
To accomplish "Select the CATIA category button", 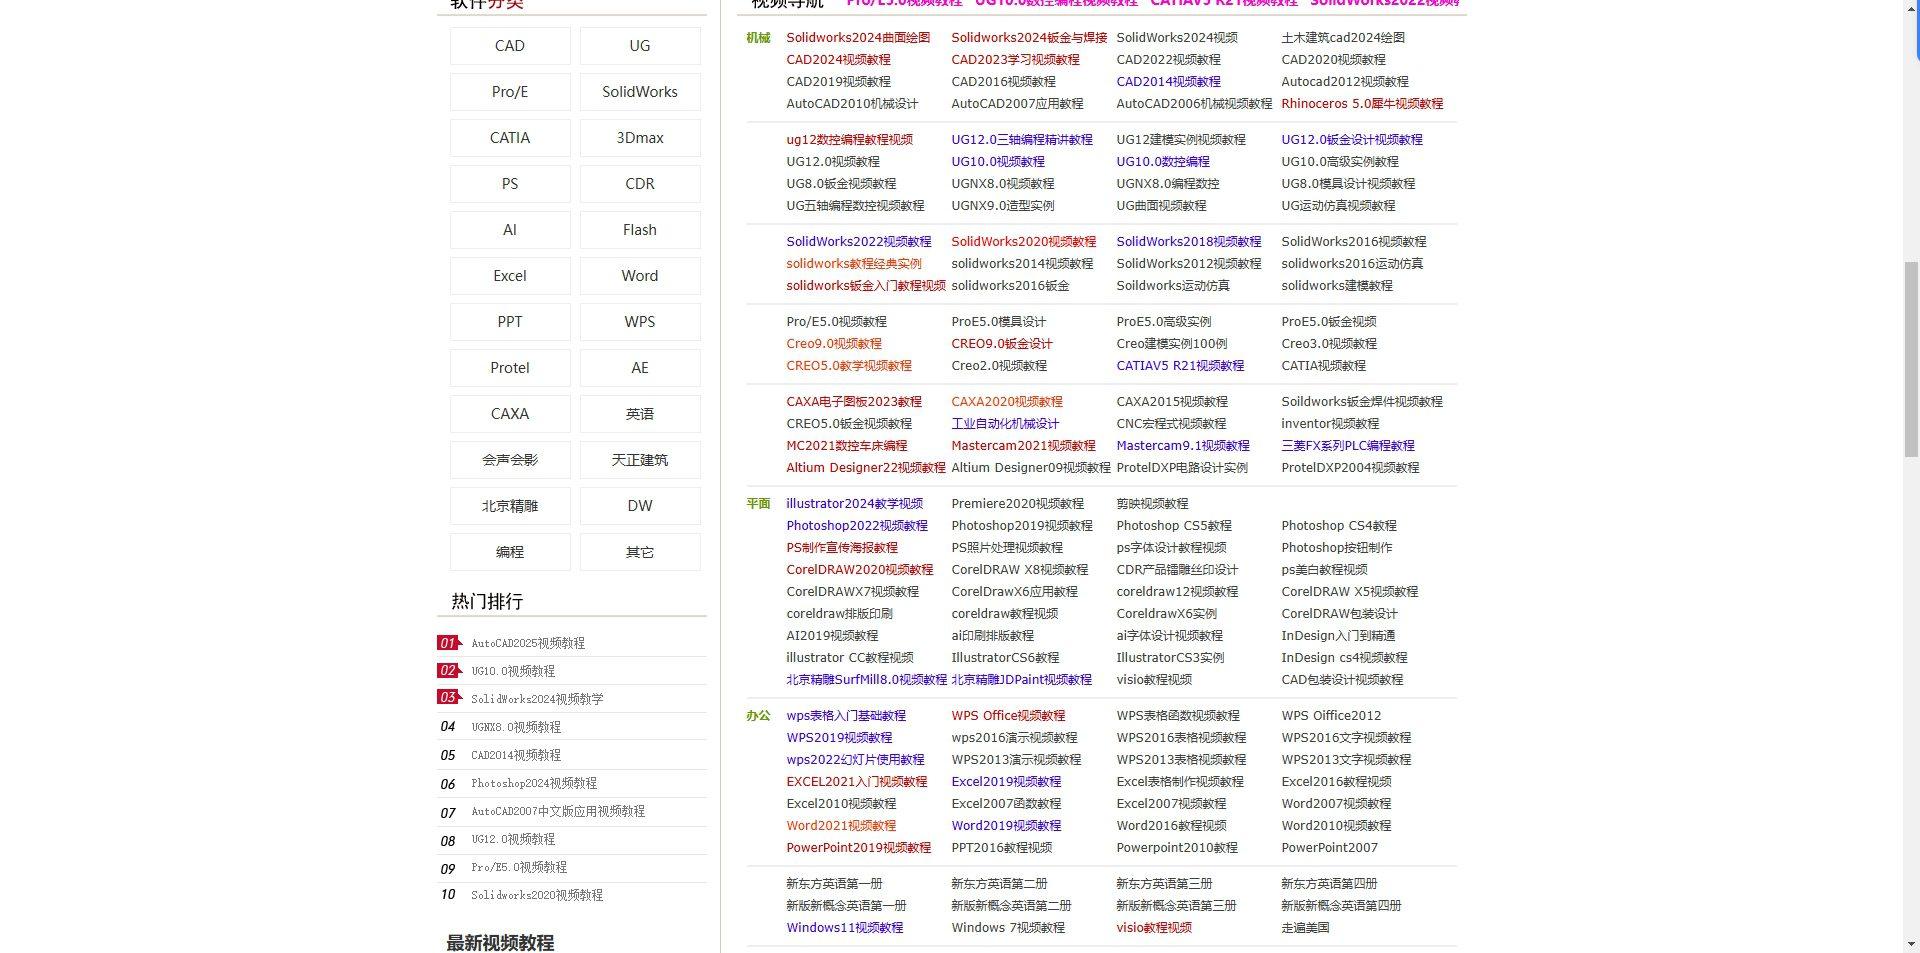I will click(x=509, y=137).
